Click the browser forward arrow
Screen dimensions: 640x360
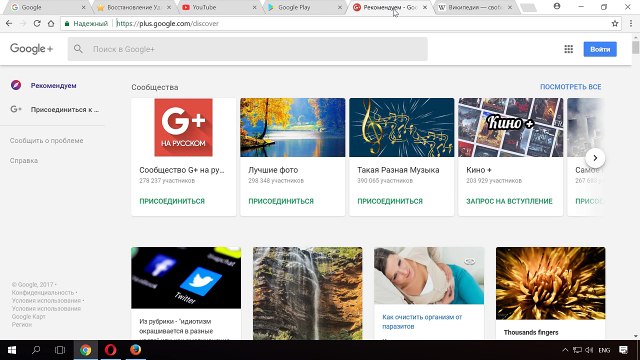[23, 24]
